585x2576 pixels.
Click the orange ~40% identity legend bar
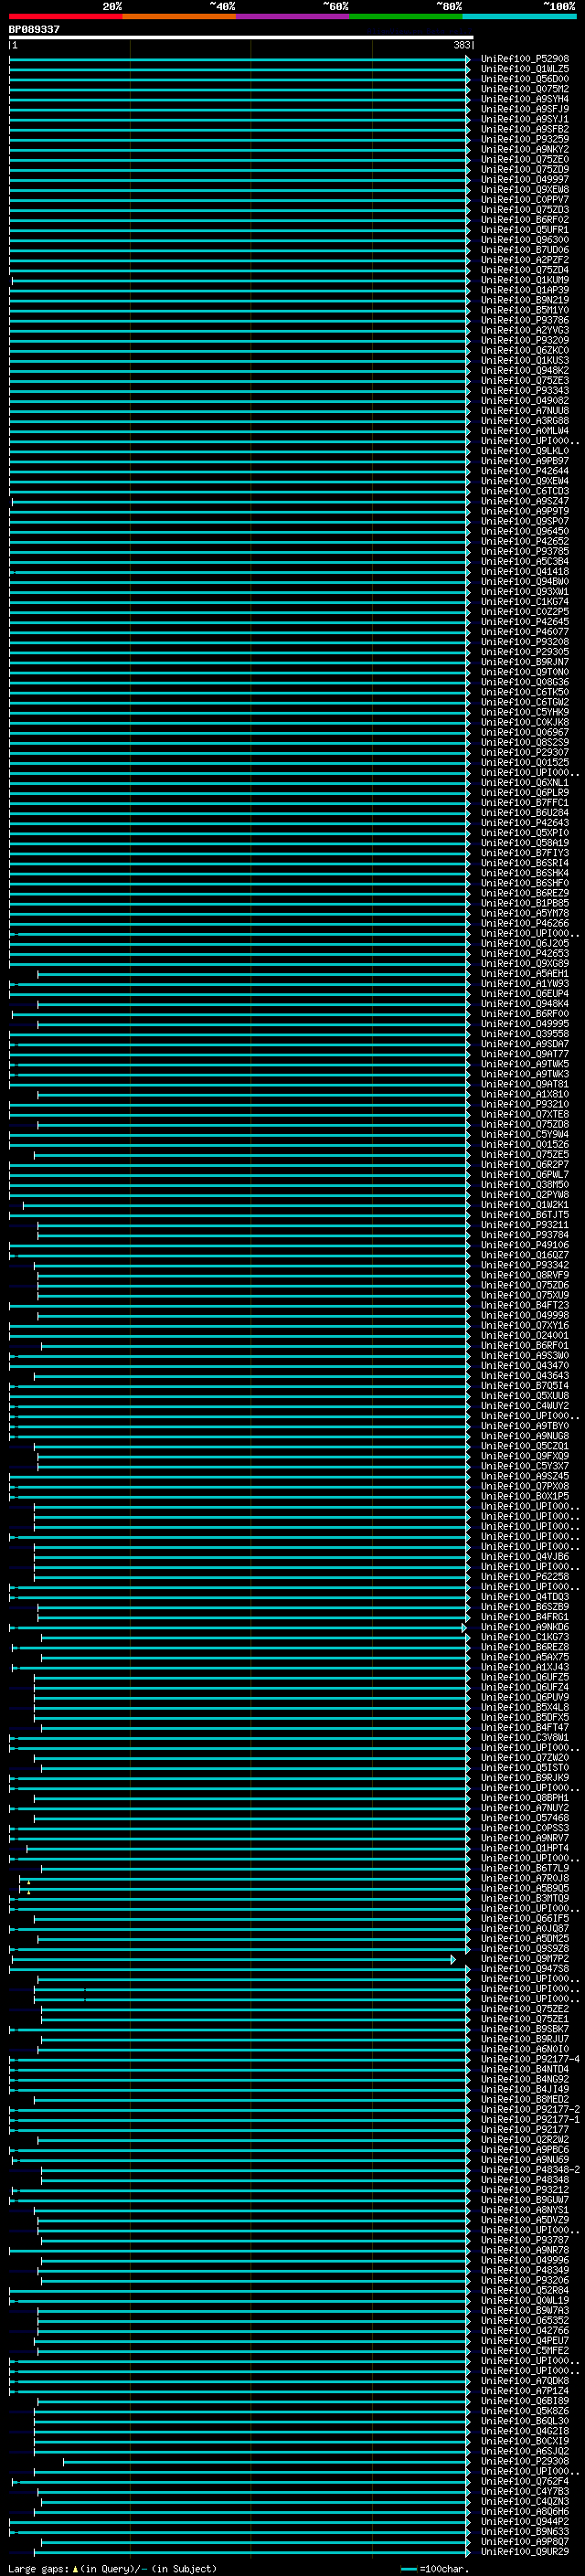pyautogui.click(x=179, y=16)
